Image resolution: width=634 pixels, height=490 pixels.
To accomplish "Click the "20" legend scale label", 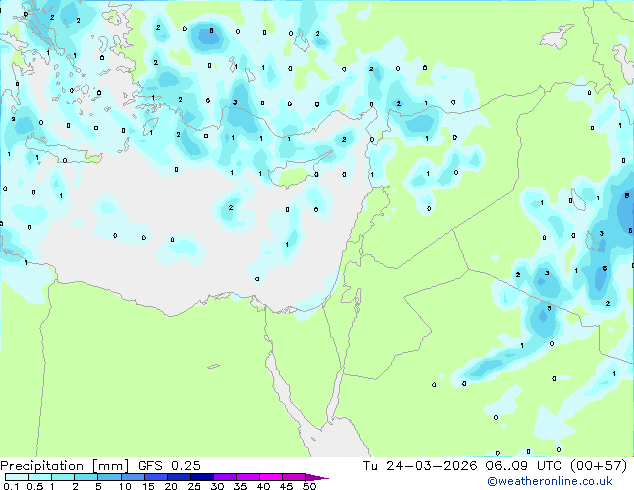I will pos(171,486).
